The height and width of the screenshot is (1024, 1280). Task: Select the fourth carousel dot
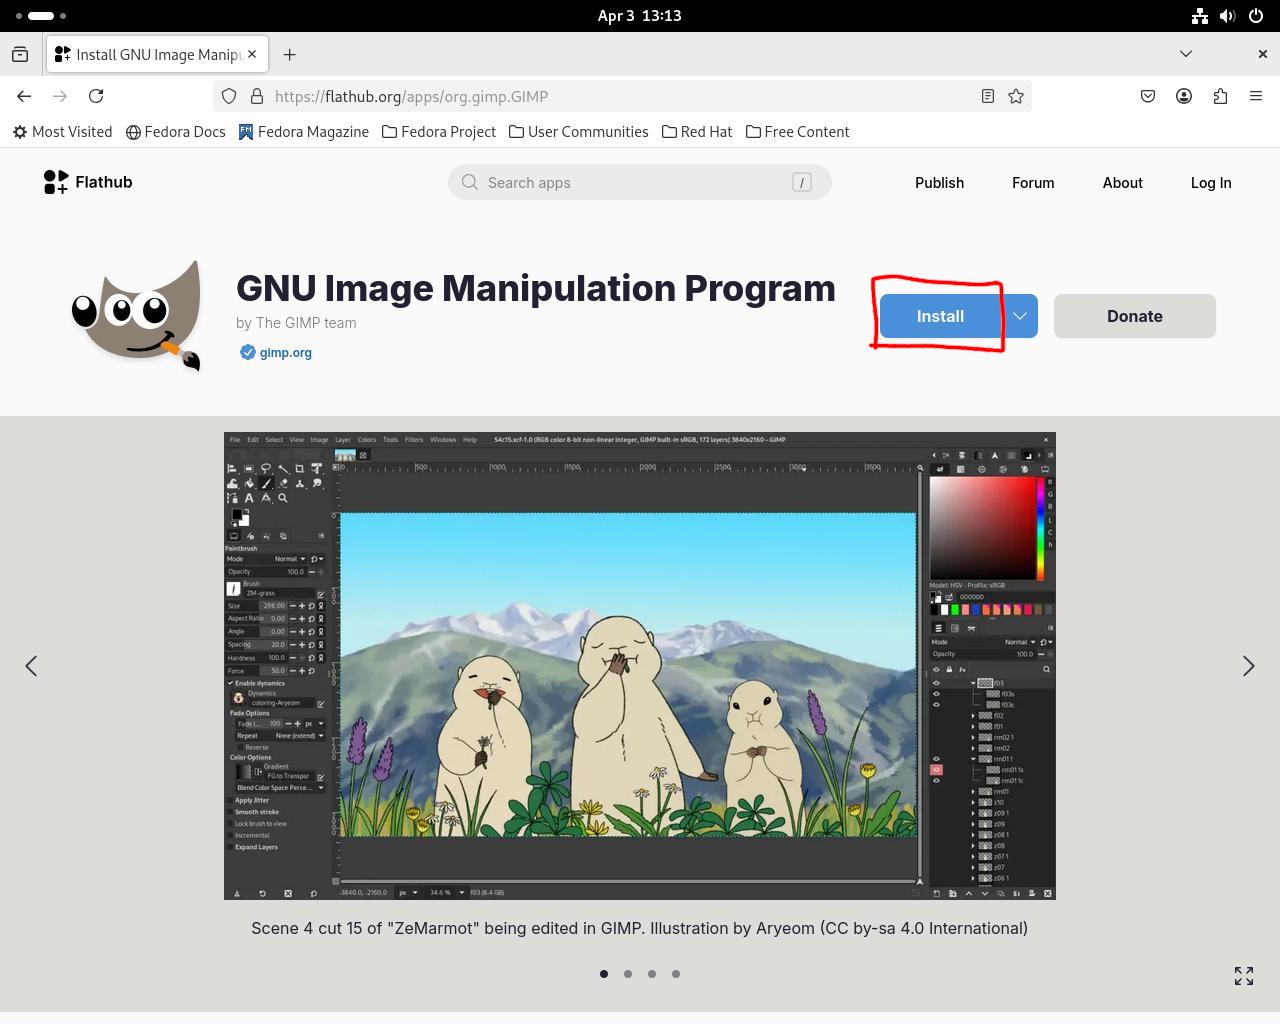676,974
